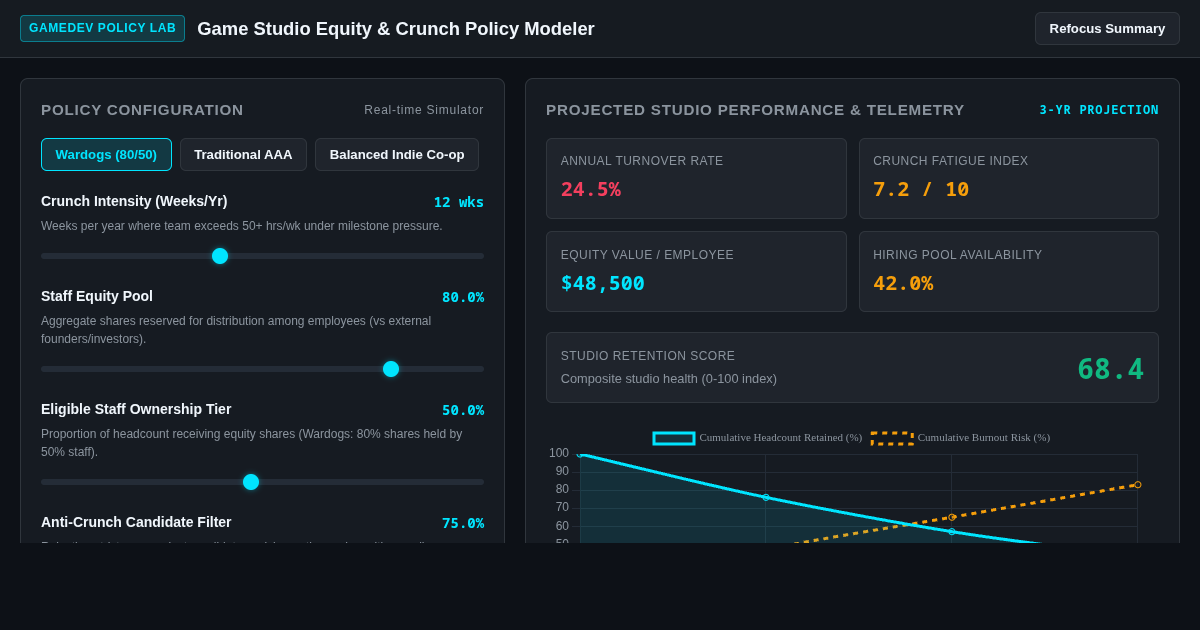This screenshot has height=630, width=1200.
Task: Click the Game Studio Equity & Crunch Policy Modeler title
Action: pos(396,29)
